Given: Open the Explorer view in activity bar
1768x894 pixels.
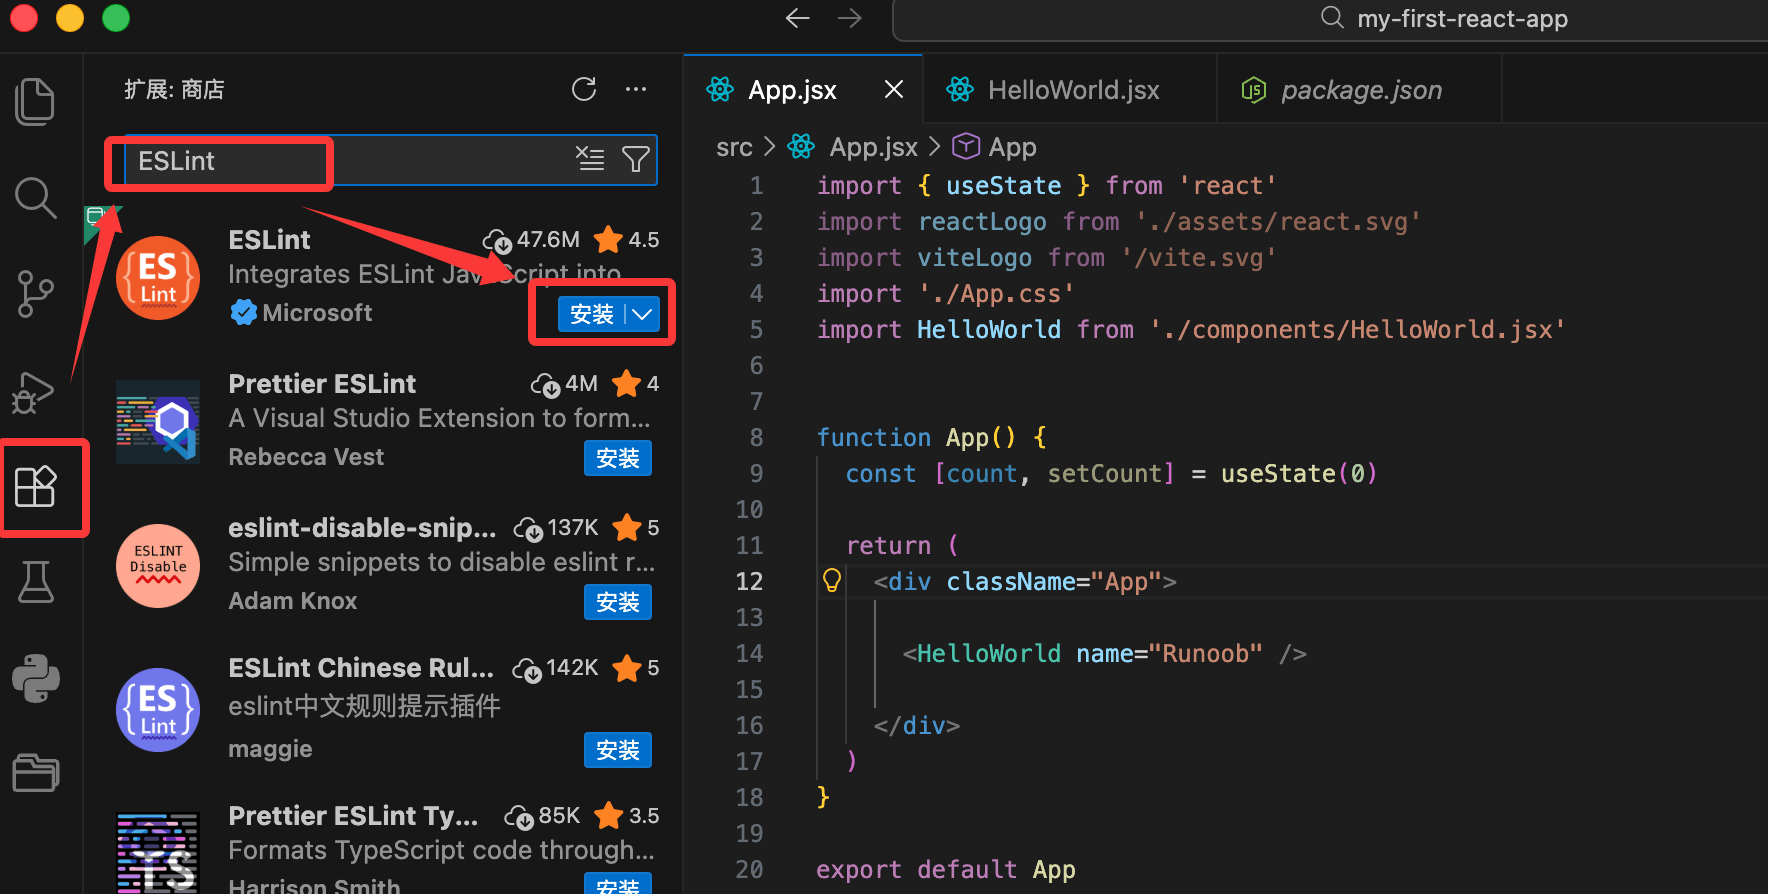Looking at the screenshot, I should tap(36, 101).
